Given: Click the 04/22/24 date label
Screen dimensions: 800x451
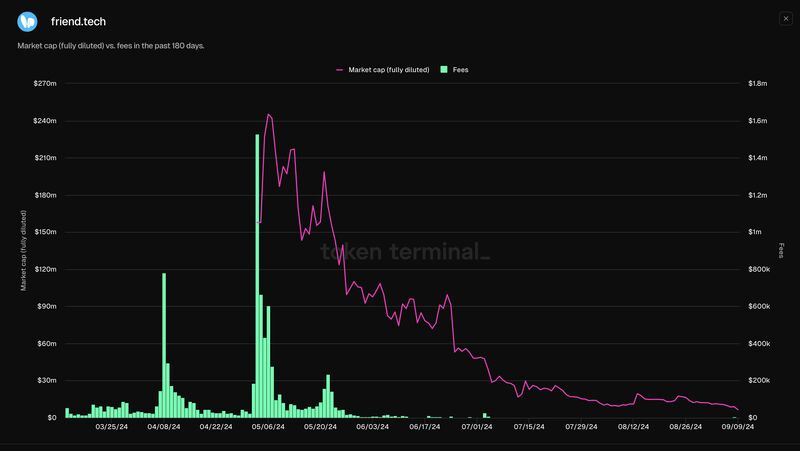Looking at the screenshot, I should 216,427.
